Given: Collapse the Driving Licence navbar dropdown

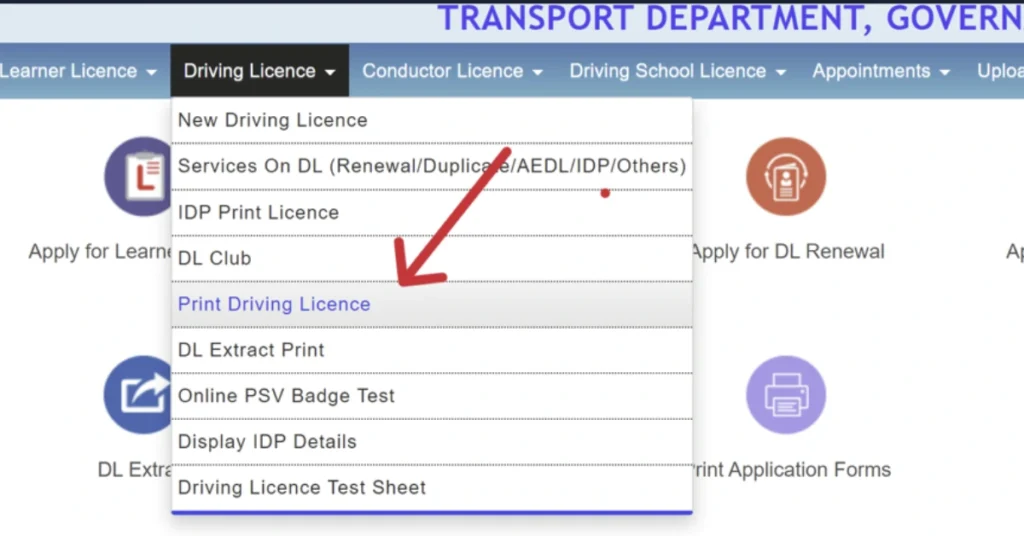Looking at the screenshot, I should (x=259, y=71).
